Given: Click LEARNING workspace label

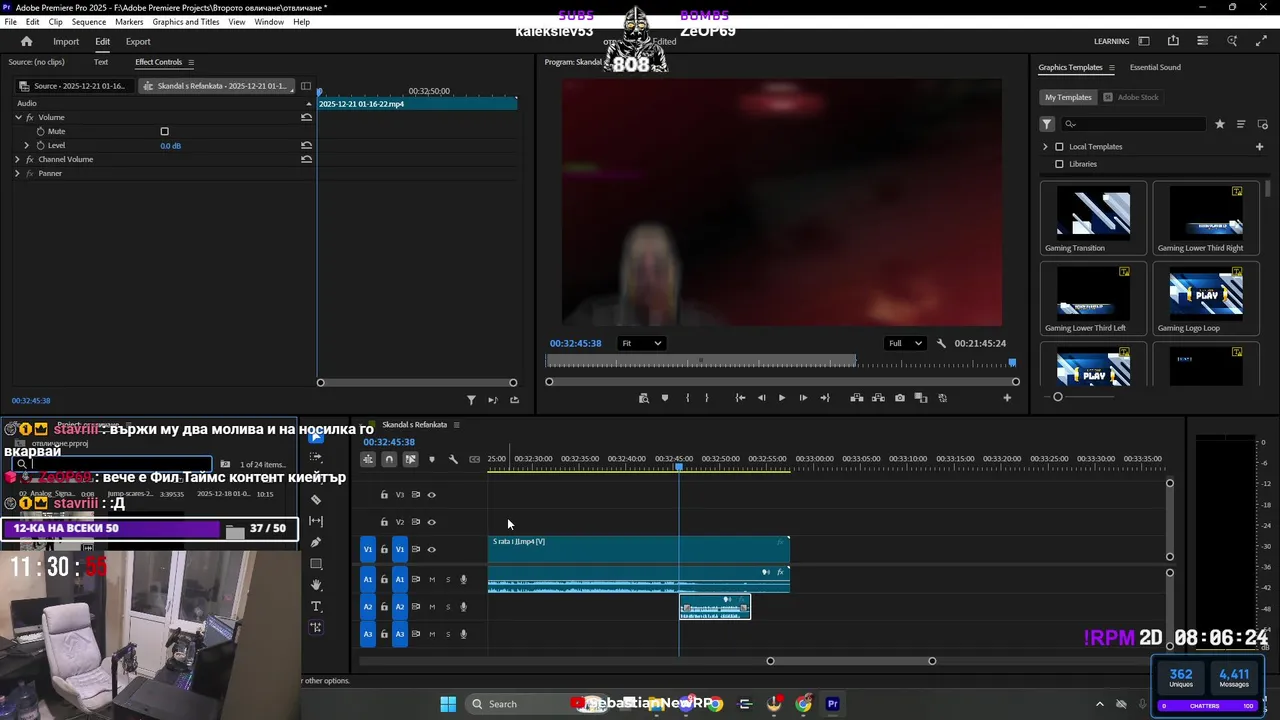Looking at the screenshot, I should pyautogui.click(x=1111, y=41).
